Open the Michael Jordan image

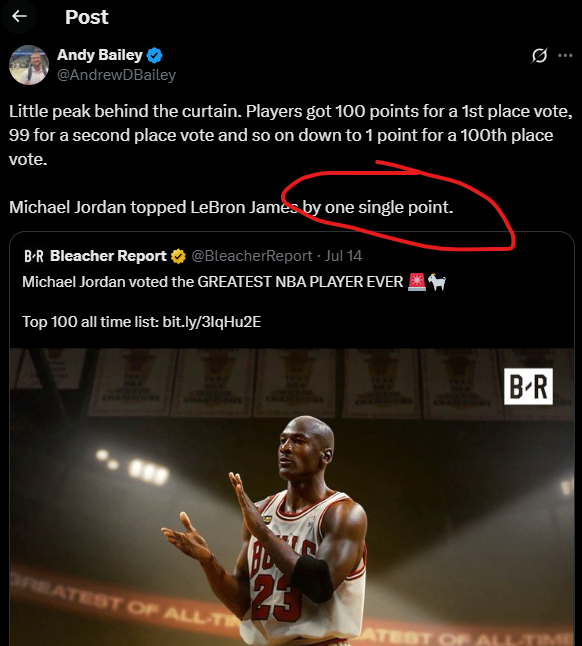click(x=292, y=497)
